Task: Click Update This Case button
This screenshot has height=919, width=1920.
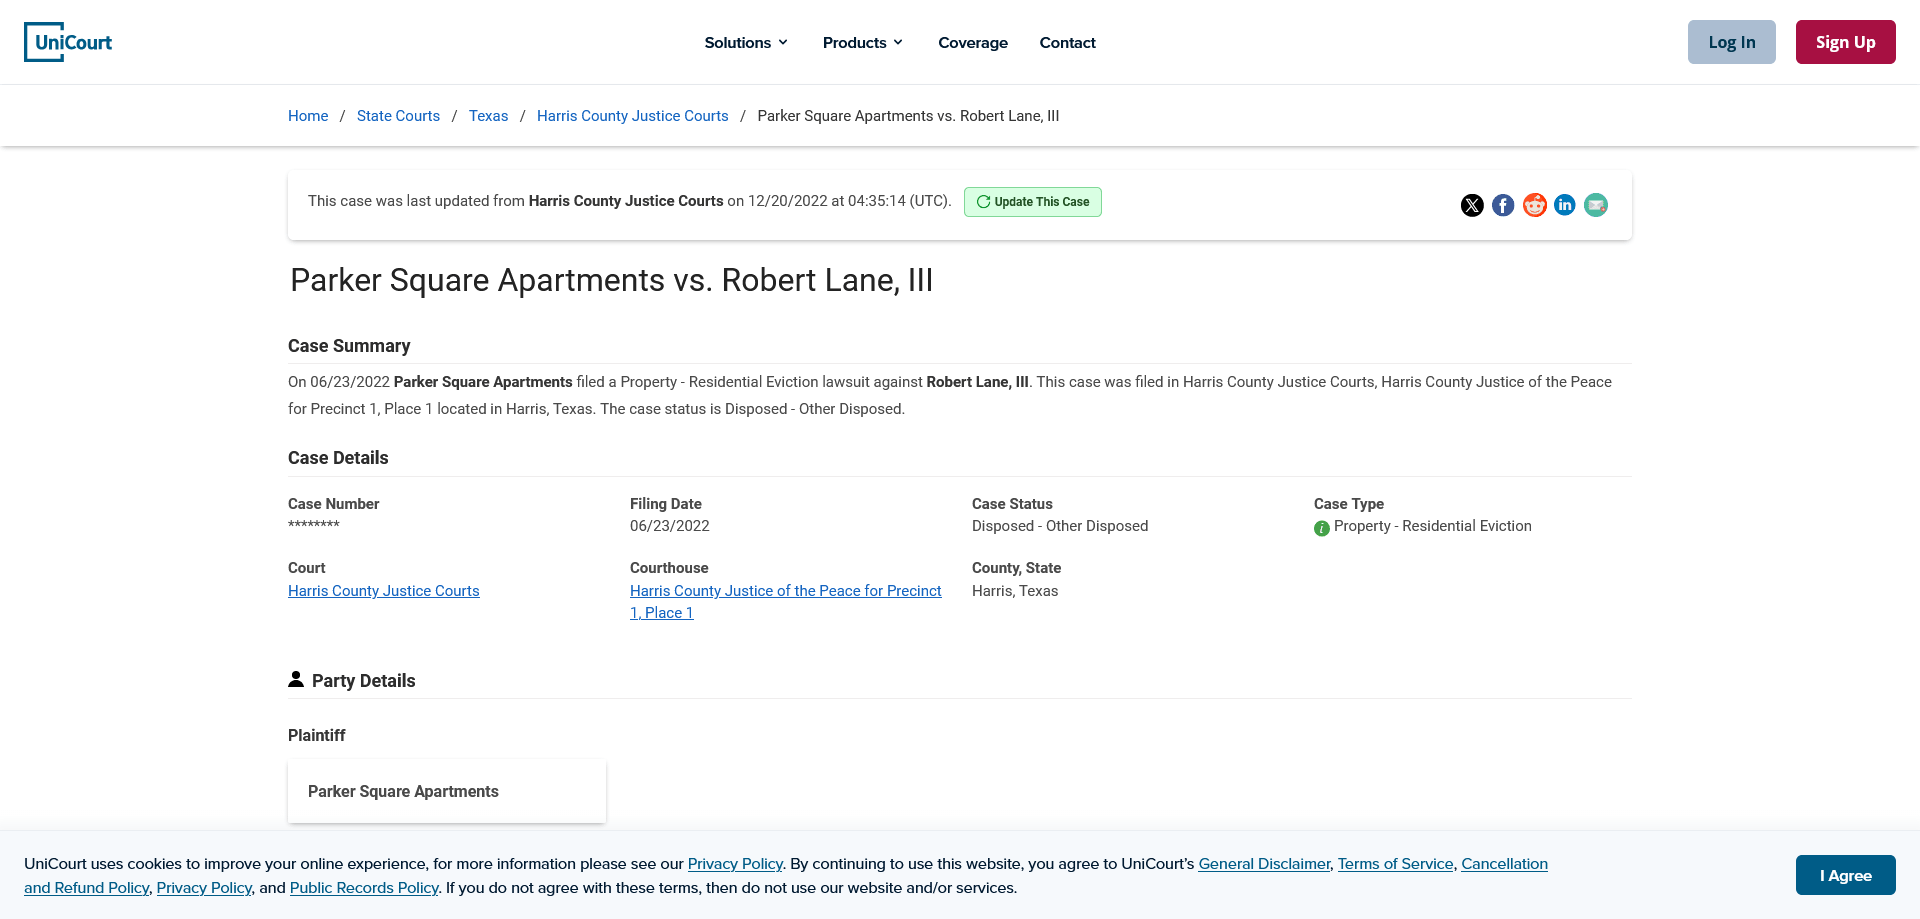Action: pyautogui.click(x=1033, y=202)
